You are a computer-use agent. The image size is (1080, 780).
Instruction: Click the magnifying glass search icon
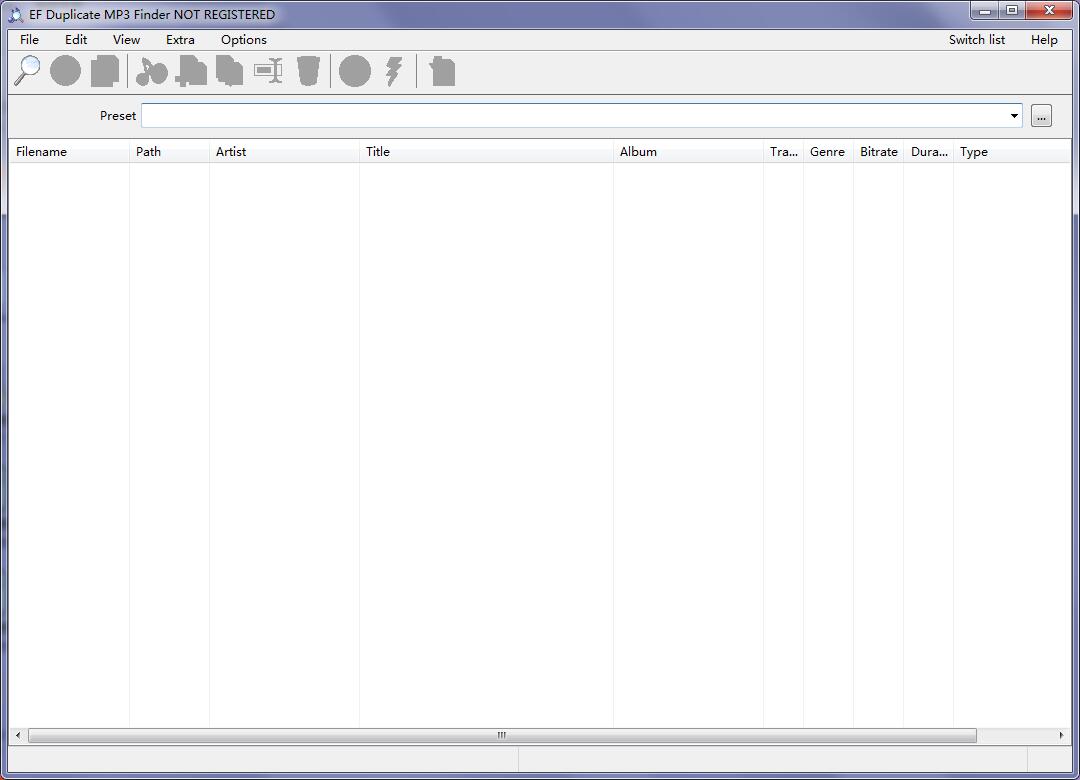coord(28,71)
